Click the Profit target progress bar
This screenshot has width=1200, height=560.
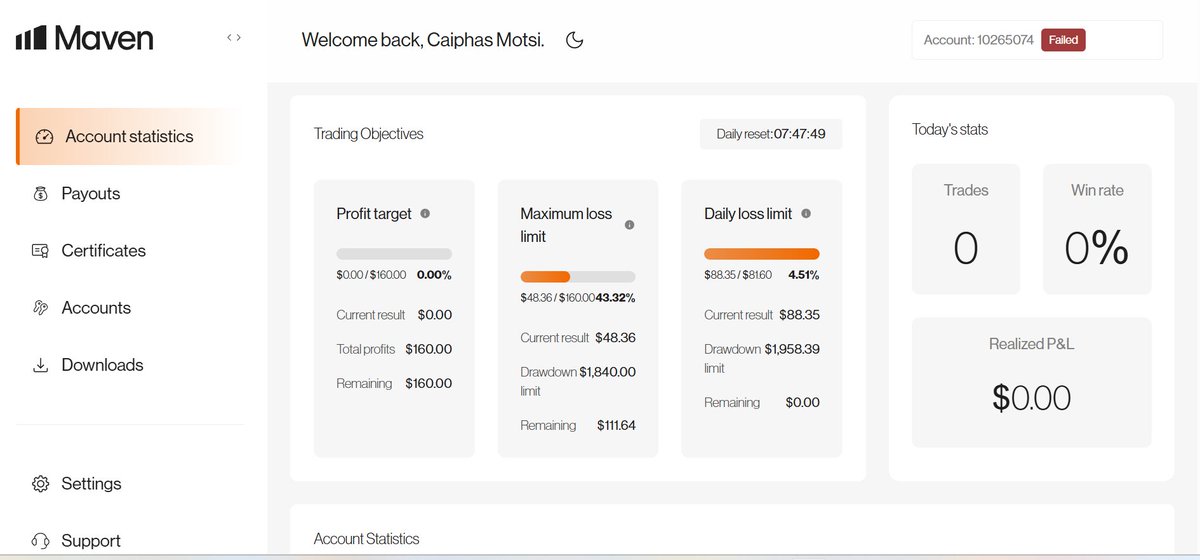click(394, 254)
